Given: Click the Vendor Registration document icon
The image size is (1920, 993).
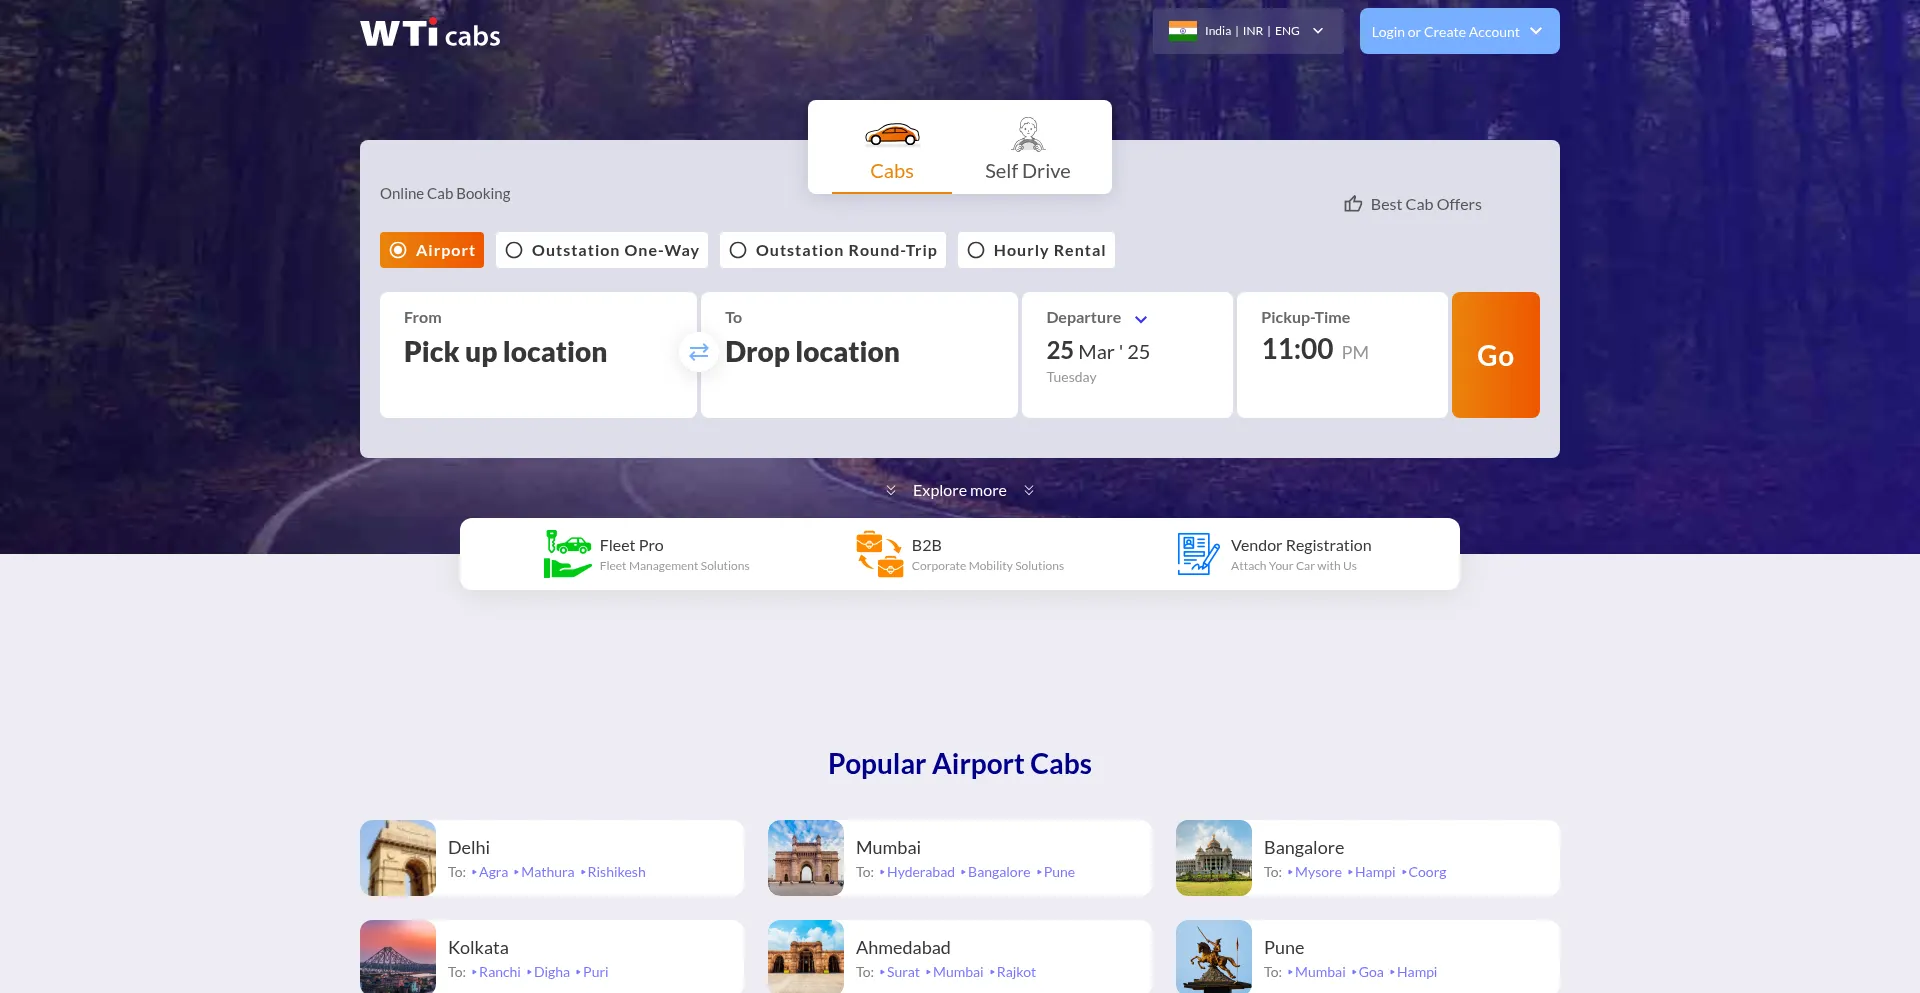Looking at the screenshot, I should click(x=1197, y=554).
